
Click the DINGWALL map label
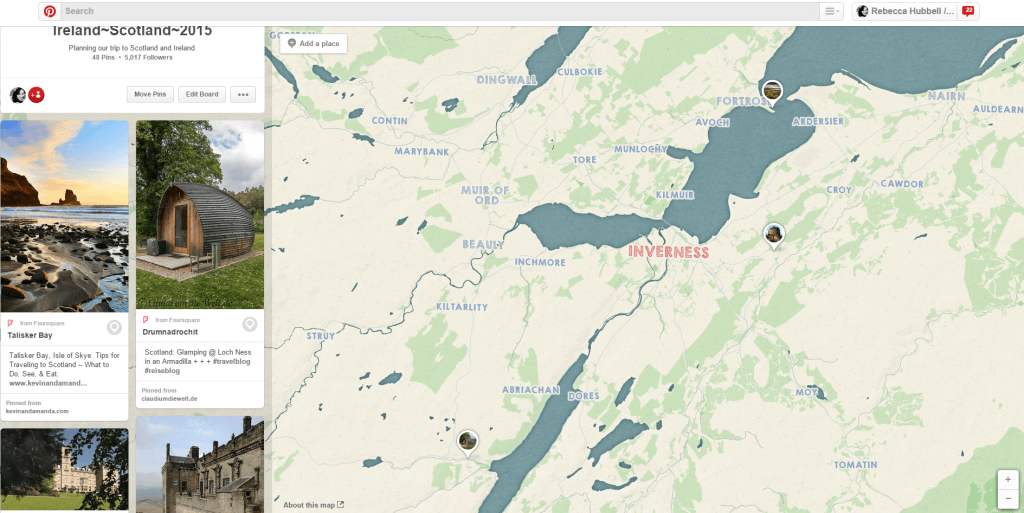tap(506, 80)
